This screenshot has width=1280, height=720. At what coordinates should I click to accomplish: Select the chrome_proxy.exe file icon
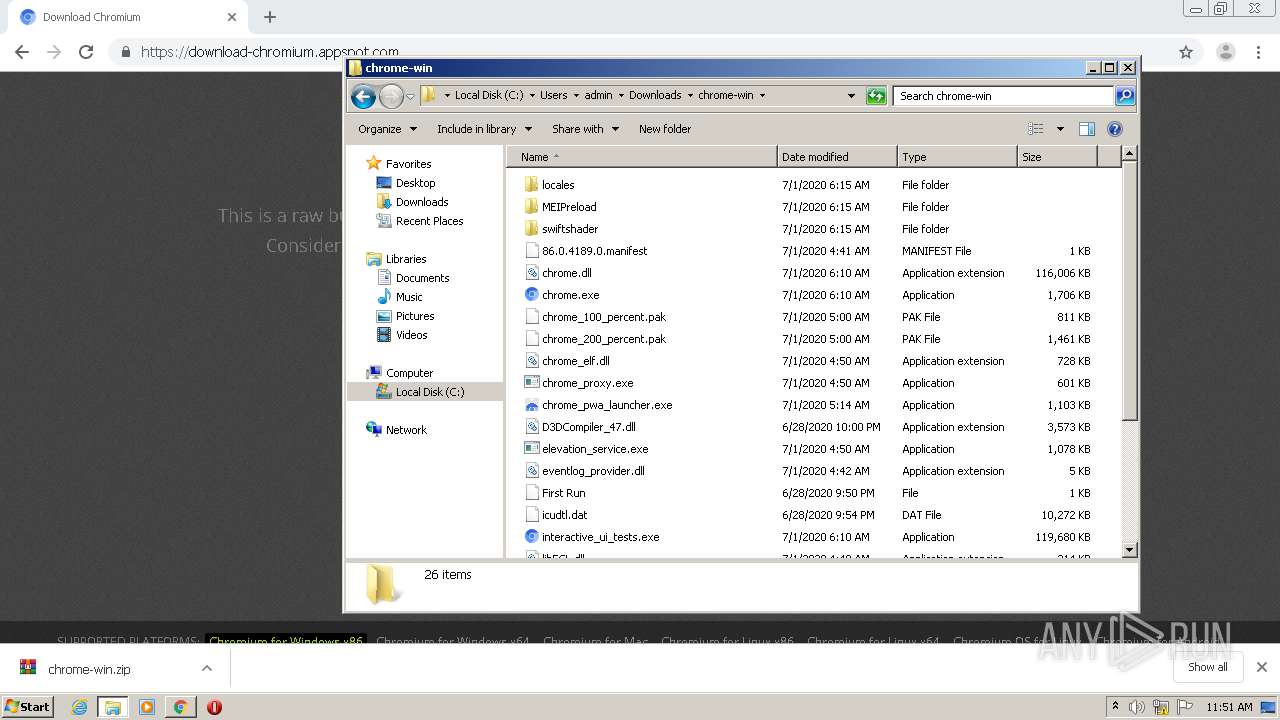(532, 383)
